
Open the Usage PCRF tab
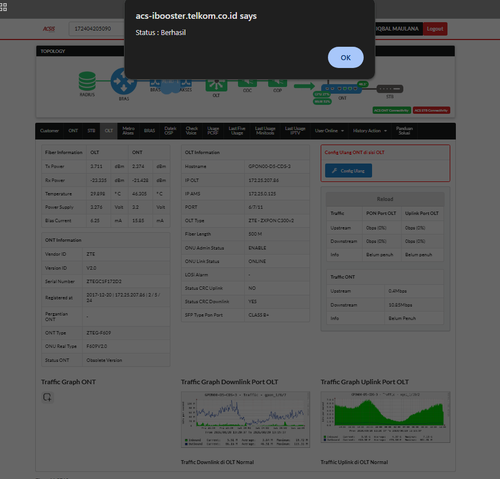(213, 131)
